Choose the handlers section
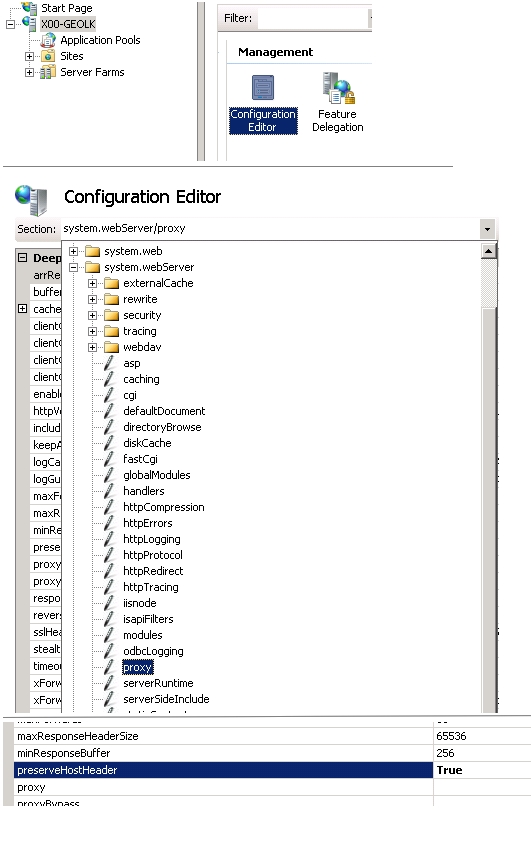 (x=143, y=491)
